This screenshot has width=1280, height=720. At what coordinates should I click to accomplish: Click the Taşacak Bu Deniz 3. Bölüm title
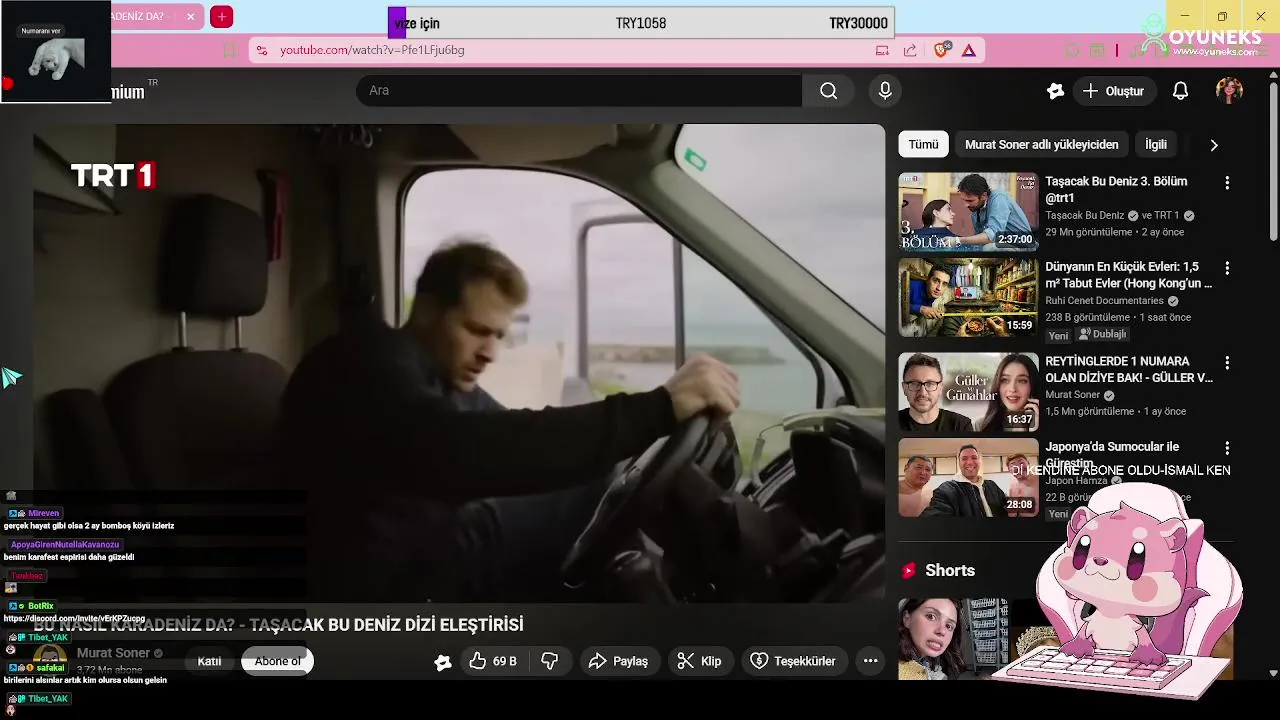(x=1116, y=190)
